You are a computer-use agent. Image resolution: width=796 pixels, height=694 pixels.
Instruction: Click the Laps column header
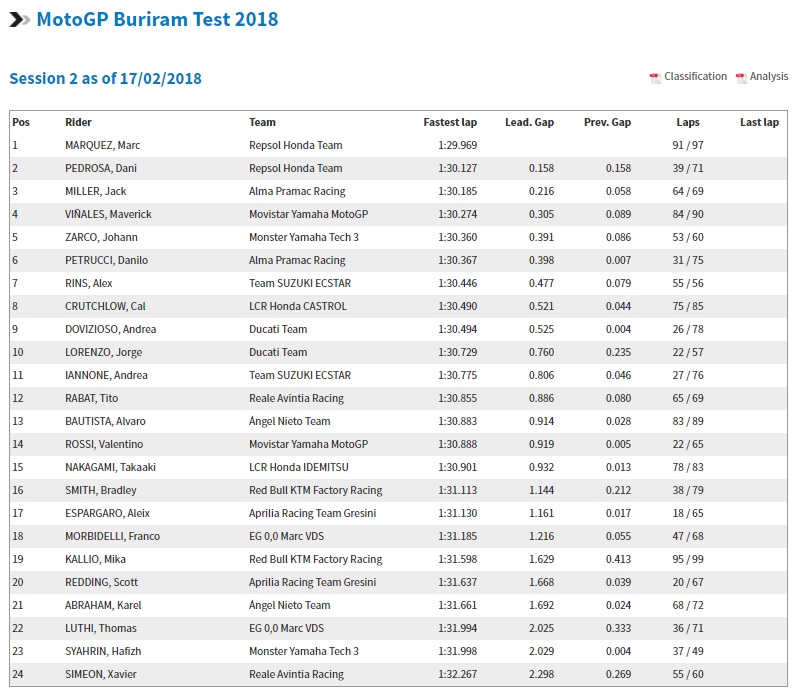(x=688, y=122)
